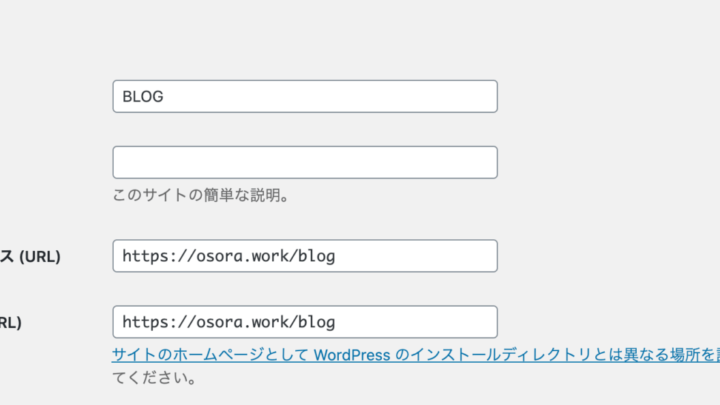This screenshot has height=405, width=720.
Task: Click the てください。 text below the link
Action: click(x=153, y=379)
